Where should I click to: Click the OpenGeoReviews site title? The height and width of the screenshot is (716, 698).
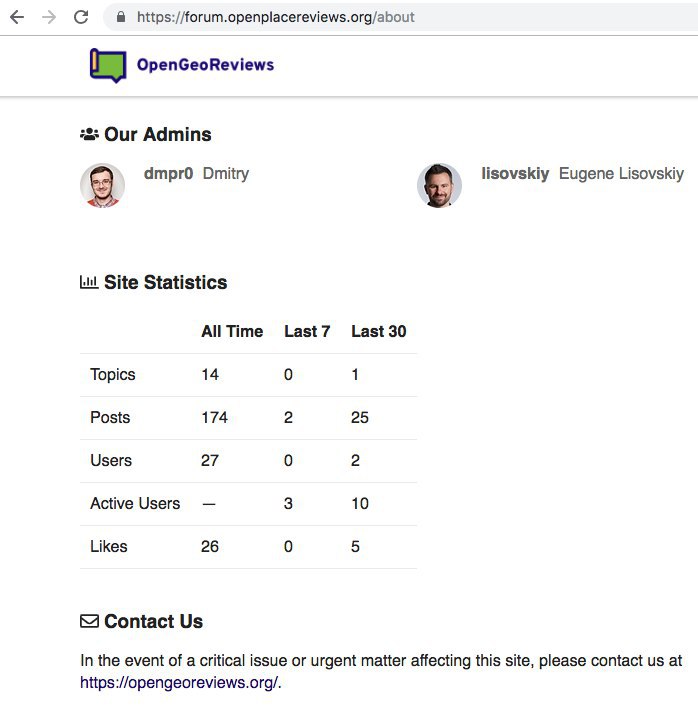click(x=205, y=65)
